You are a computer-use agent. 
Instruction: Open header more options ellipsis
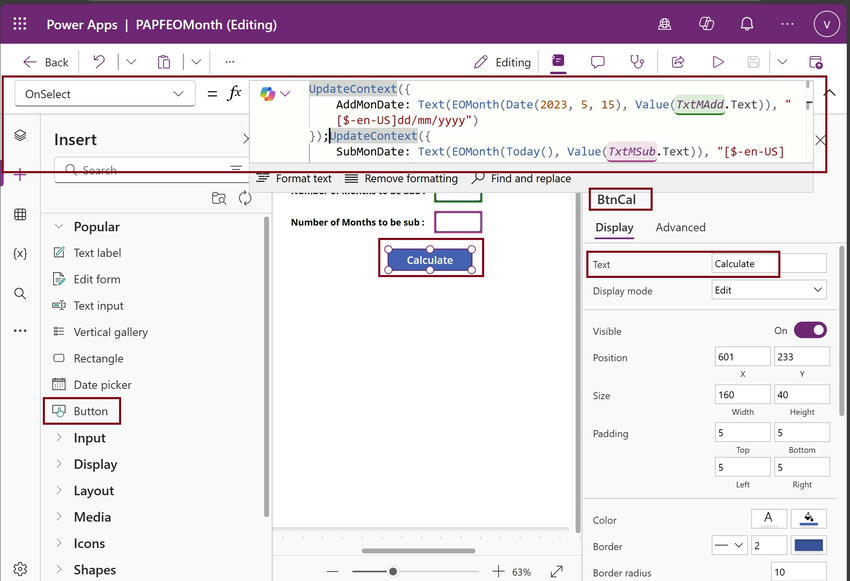787,24
